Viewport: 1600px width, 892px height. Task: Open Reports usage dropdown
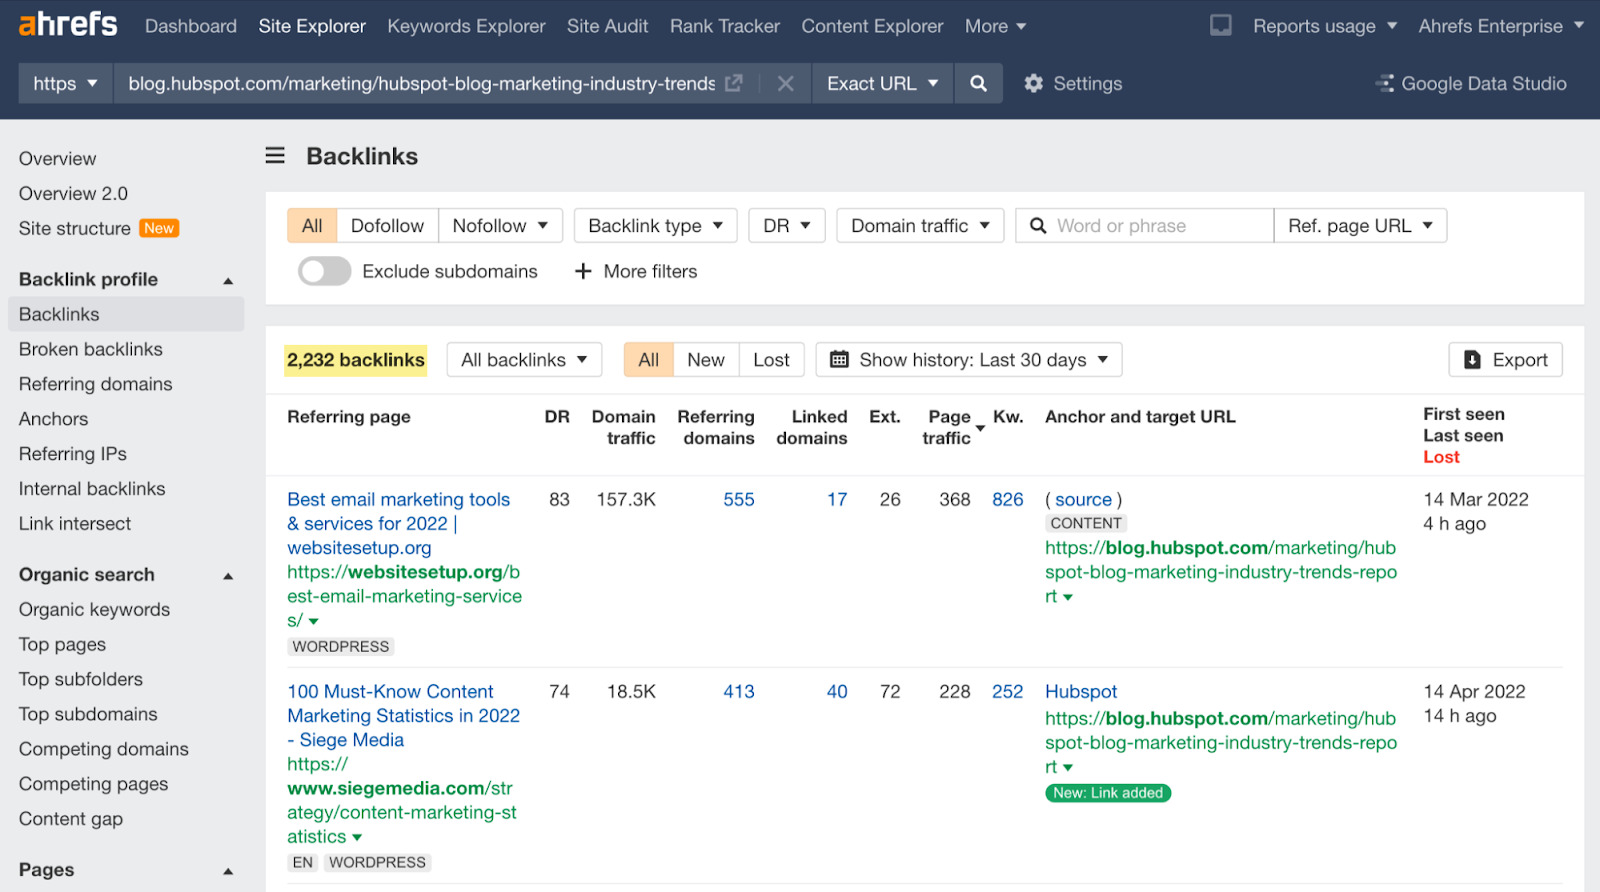pos(1325,26)
